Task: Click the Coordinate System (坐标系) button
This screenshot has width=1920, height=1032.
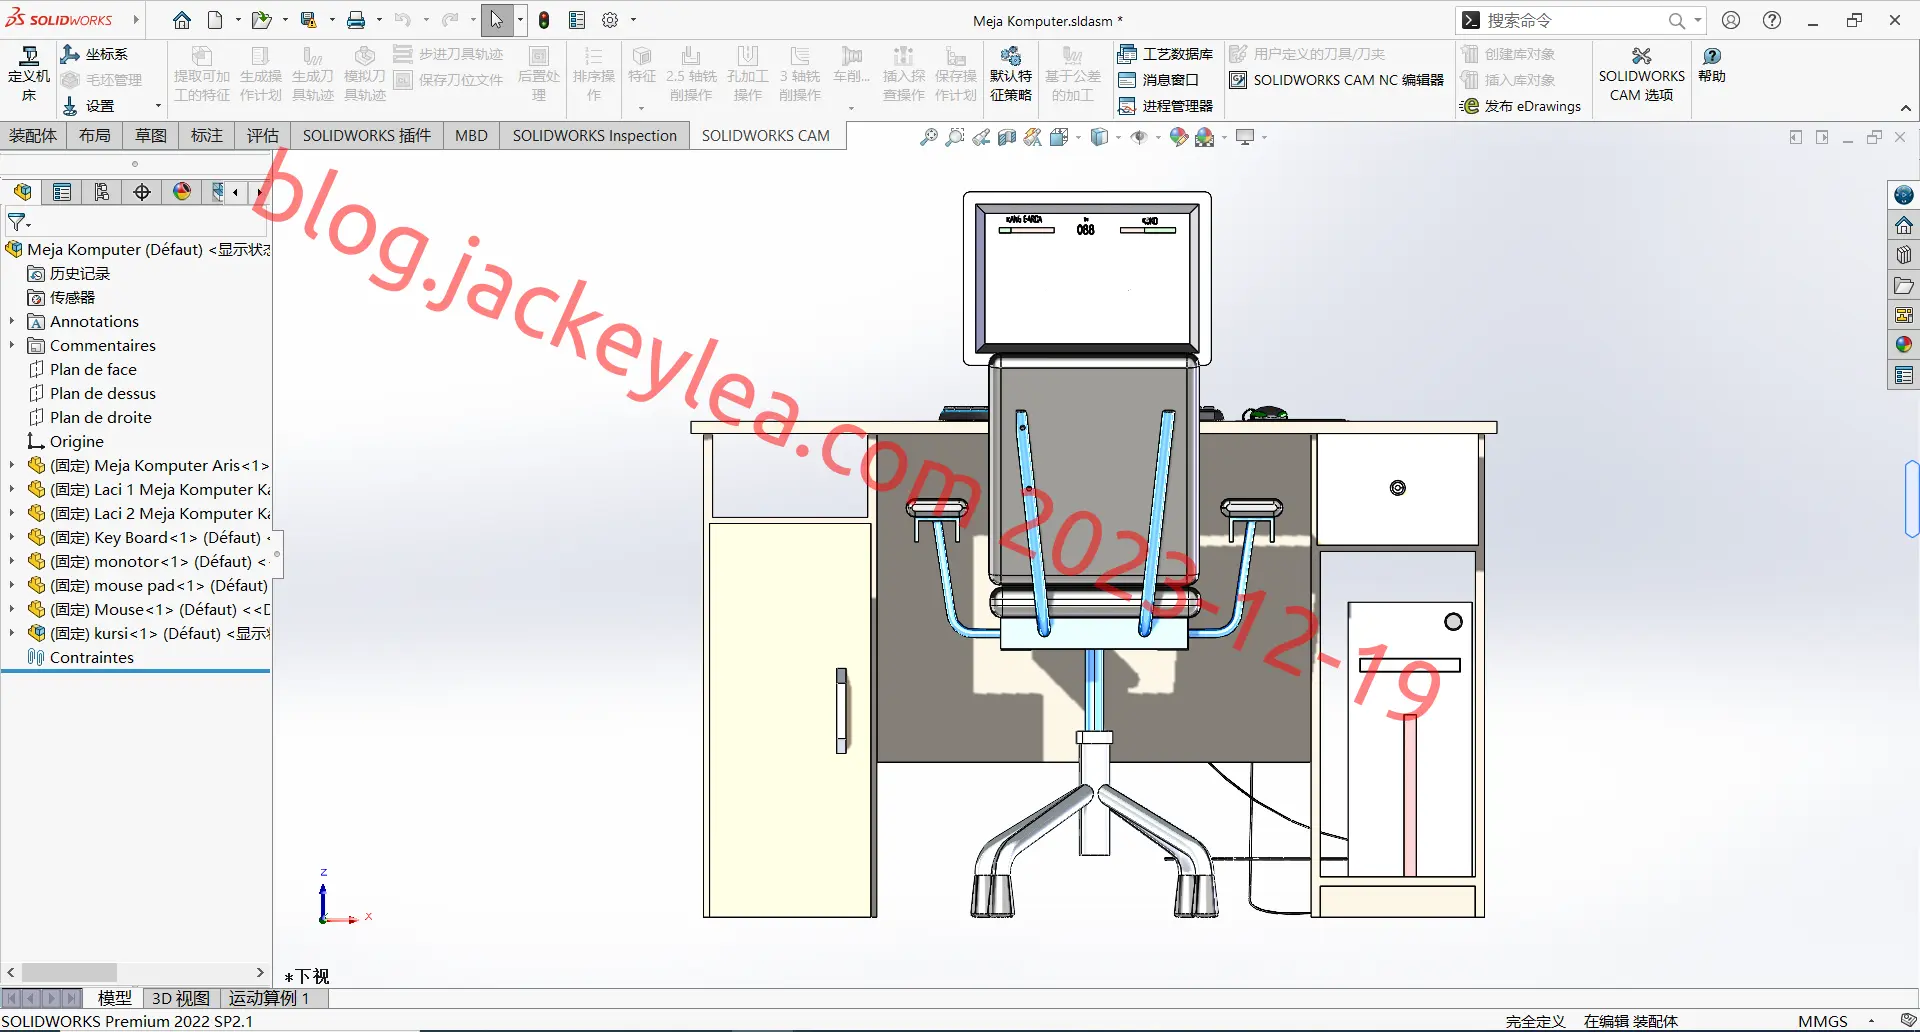Action: coord(95,54)
